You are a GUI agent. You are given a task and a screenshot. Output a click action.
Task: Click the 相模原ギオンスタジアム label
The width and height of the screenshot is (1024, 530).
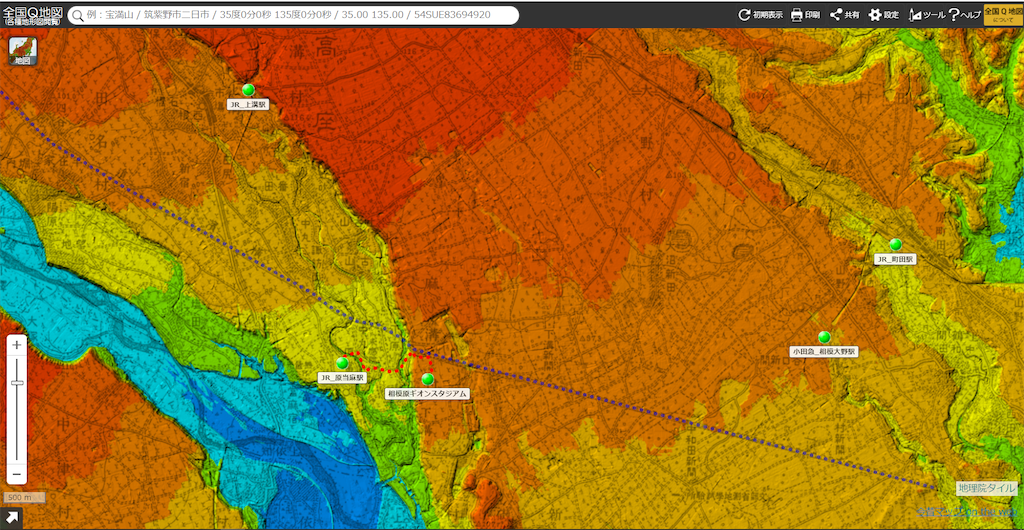pos(428,394)
